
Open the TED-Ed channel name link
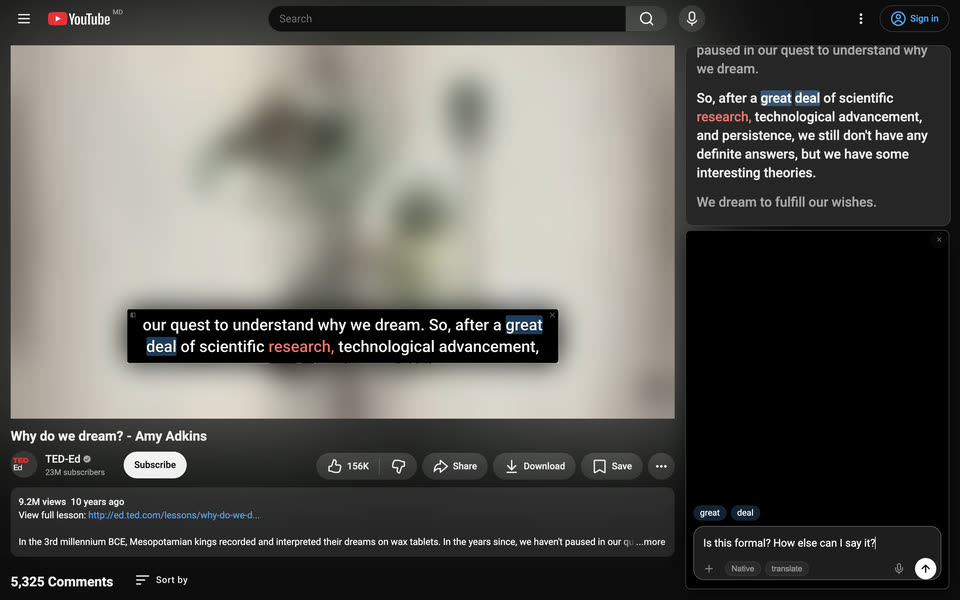pyautogui.click(x=62, y=459)
